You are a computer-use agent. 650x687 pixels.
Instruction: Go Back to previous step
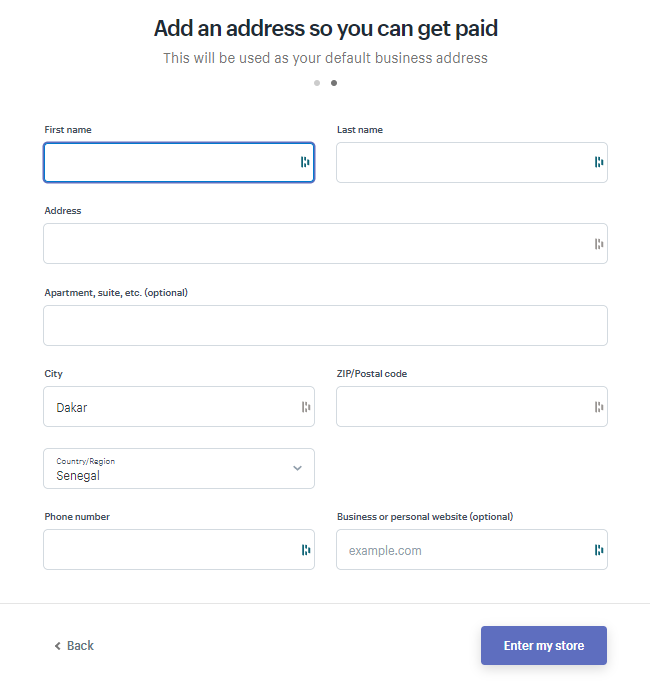(x=74, y=646)
